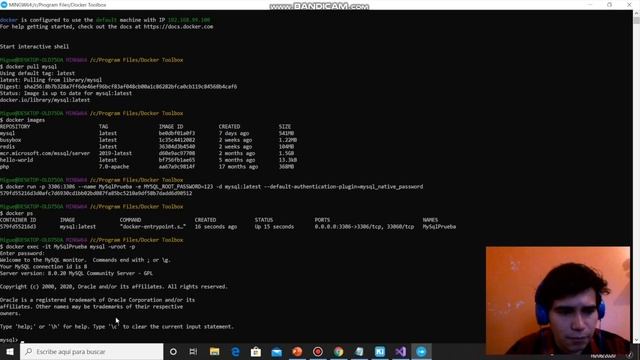Click the 'Start interactive shell' text

[x=34, y=47]
